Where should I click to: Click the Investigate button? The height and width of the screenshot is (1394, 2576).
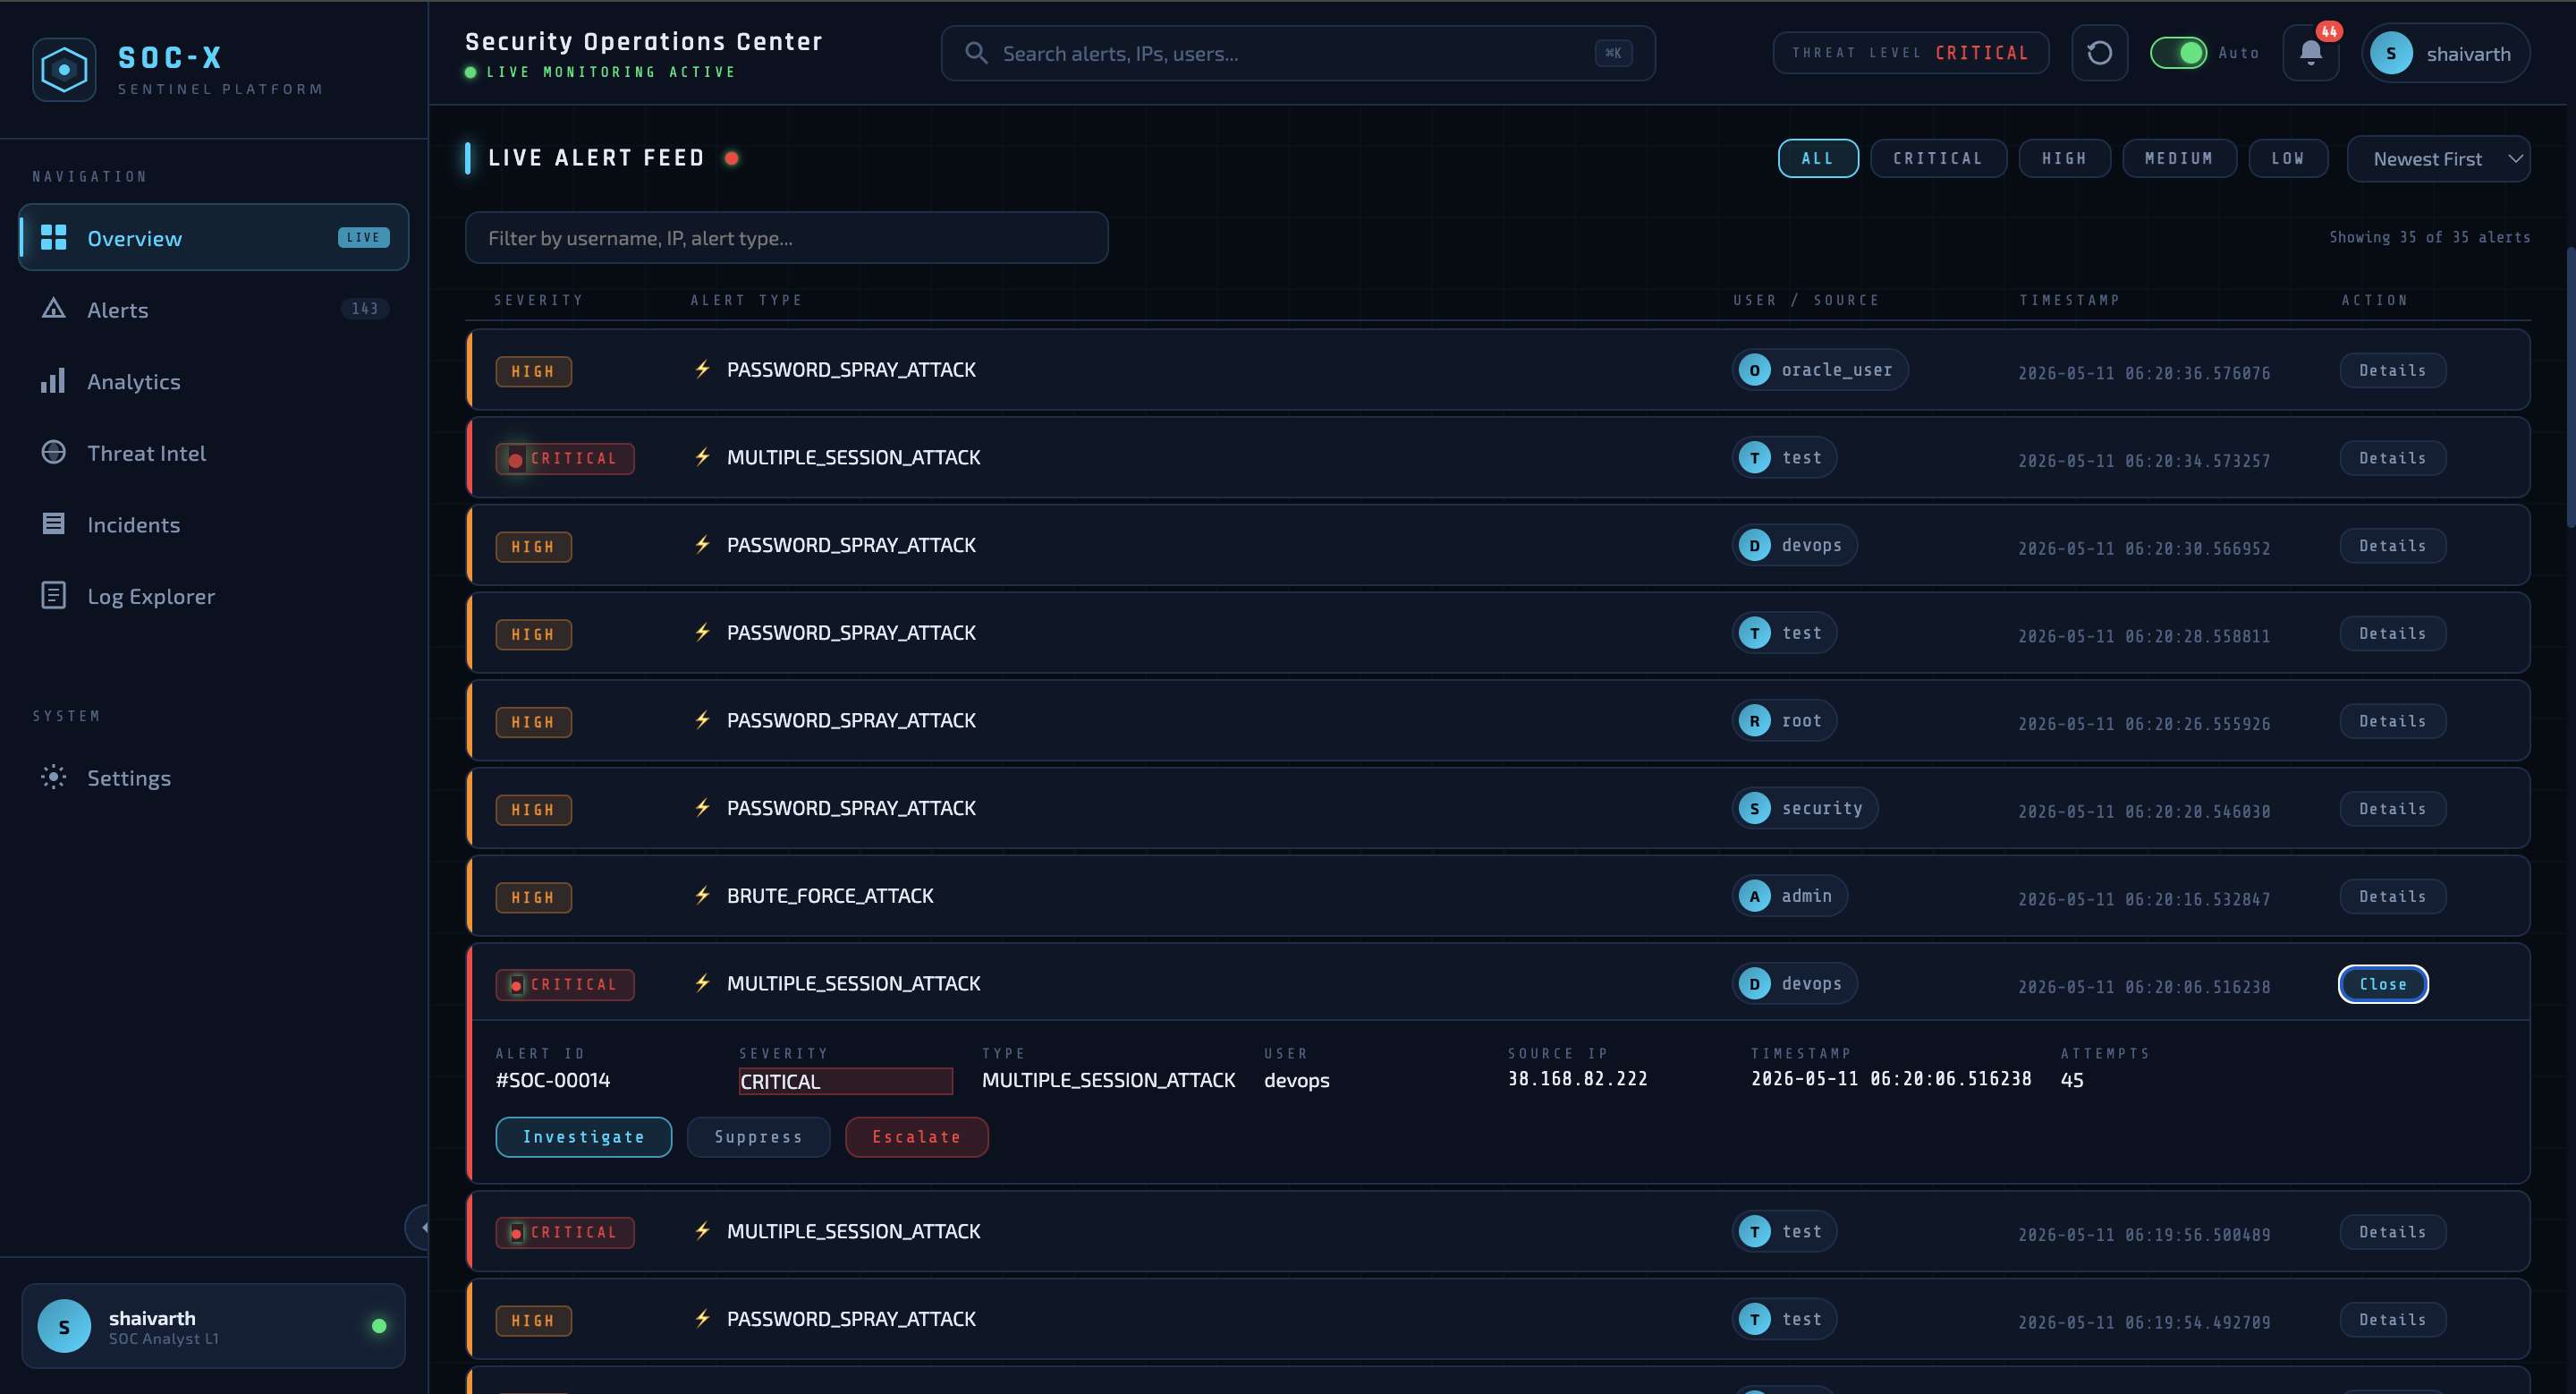point(584,1137)
